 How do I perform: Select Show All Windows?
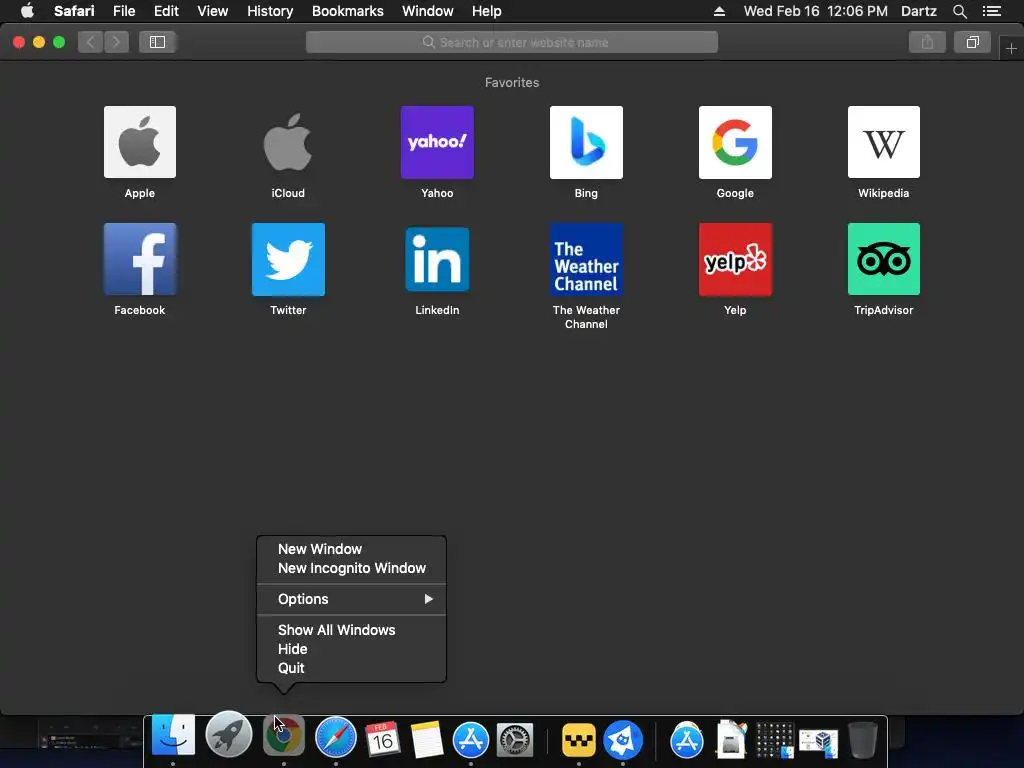pyautogui.click(x=351, y=630)
